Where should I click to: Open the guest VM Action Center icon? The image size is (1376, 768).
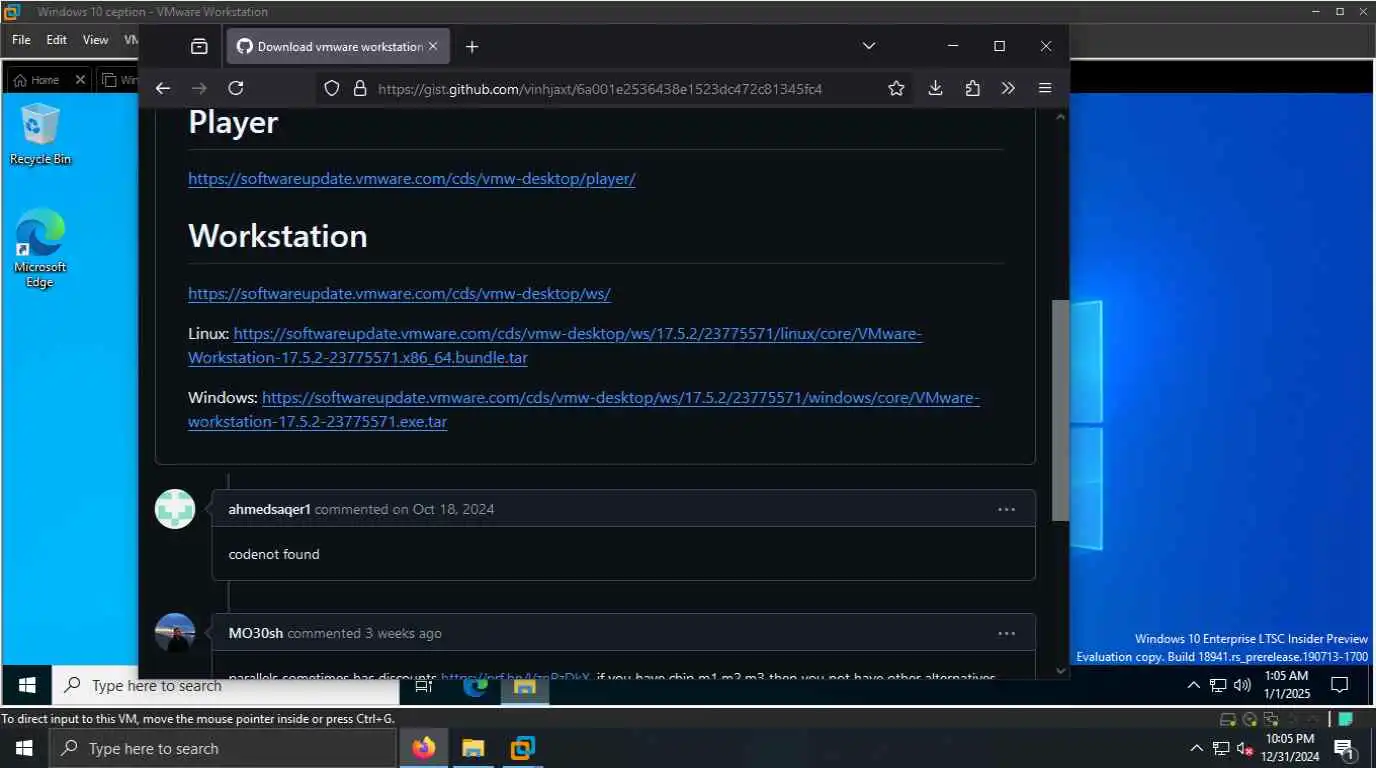(x=1340, y=685)
